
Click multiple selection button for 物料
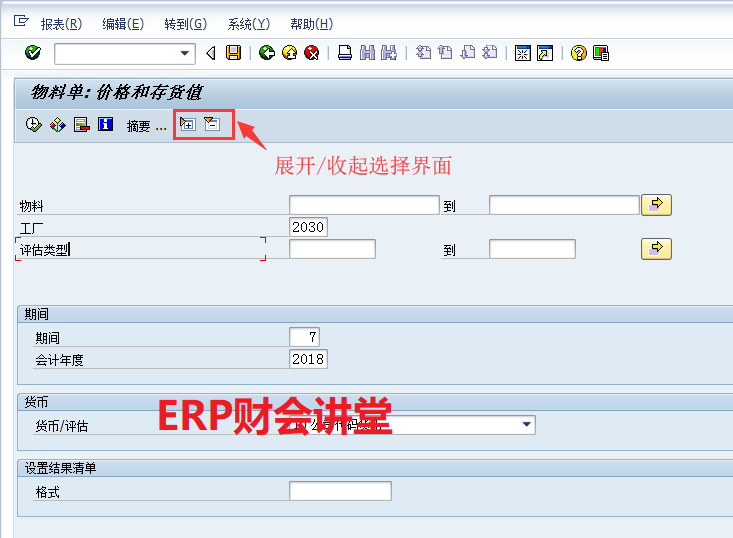click(656, 205)
